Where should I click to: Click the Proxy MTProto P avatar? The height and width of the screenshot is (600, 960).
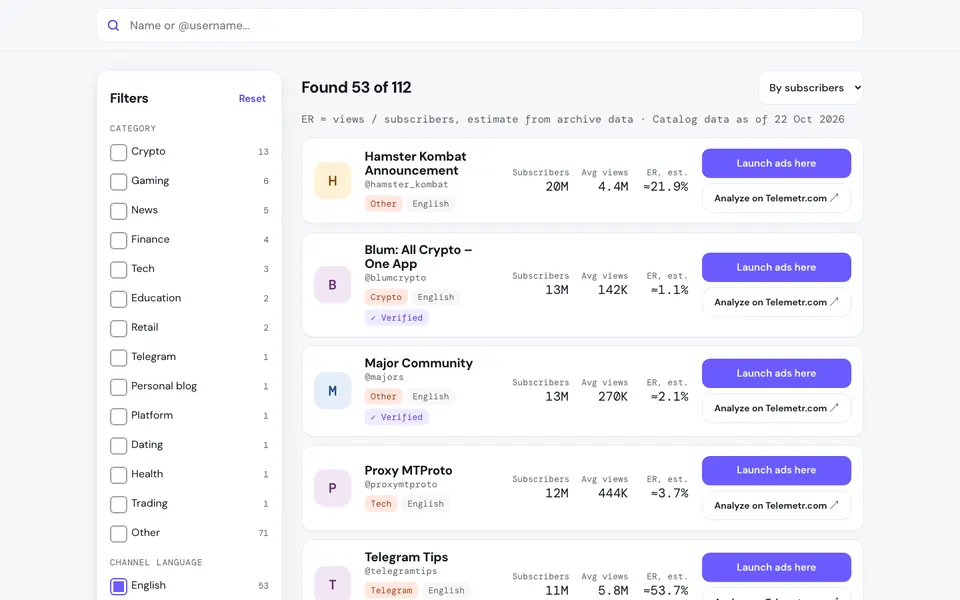tap(332, 488)
